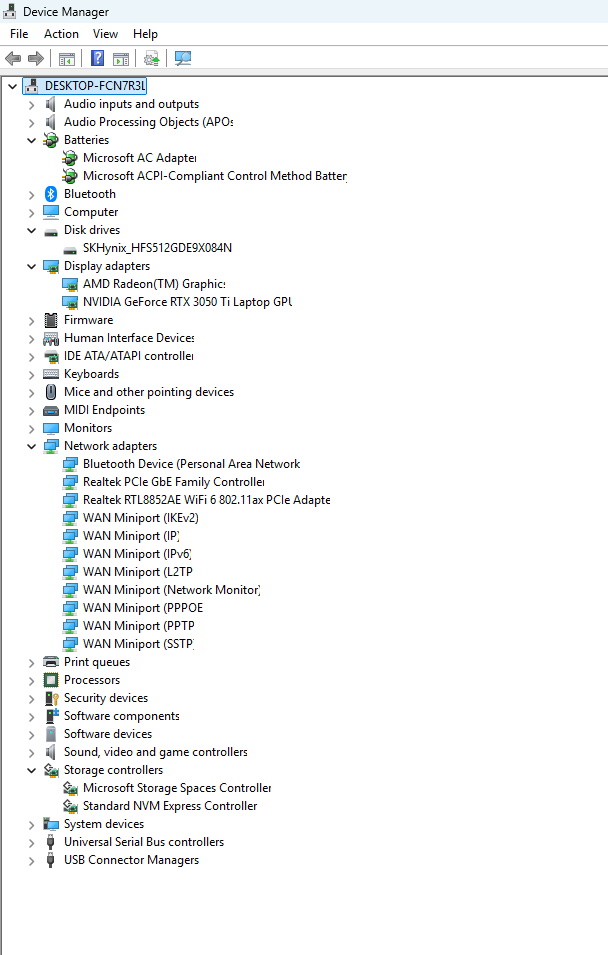This screenshot has height=955, width=608.
Task: Collapse the Batteries category chevron
Action: (32, 141)
